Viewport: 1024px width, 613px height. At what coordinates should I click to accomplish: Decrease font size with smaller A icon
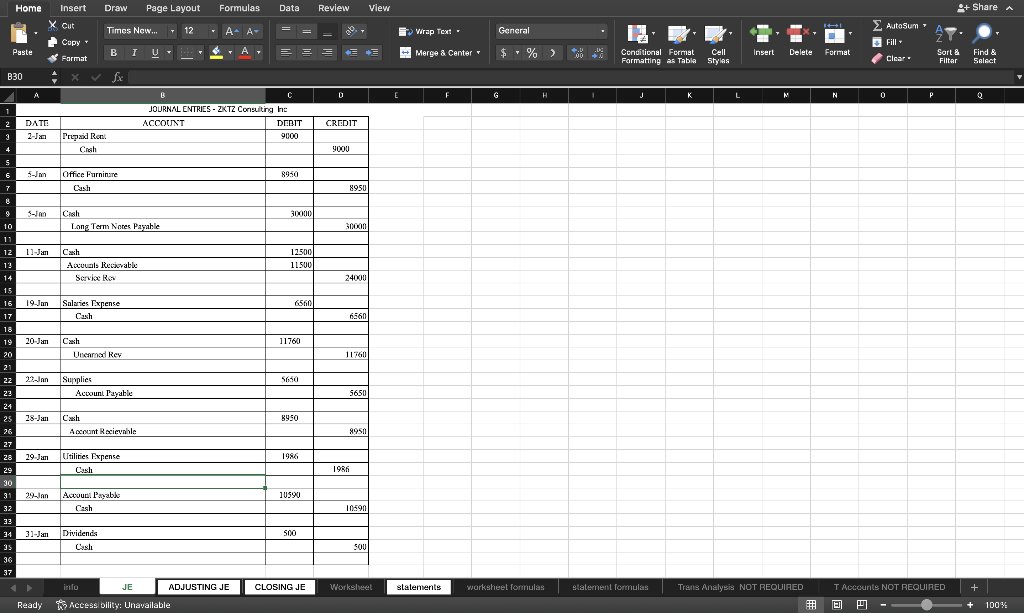coord(253,31)
